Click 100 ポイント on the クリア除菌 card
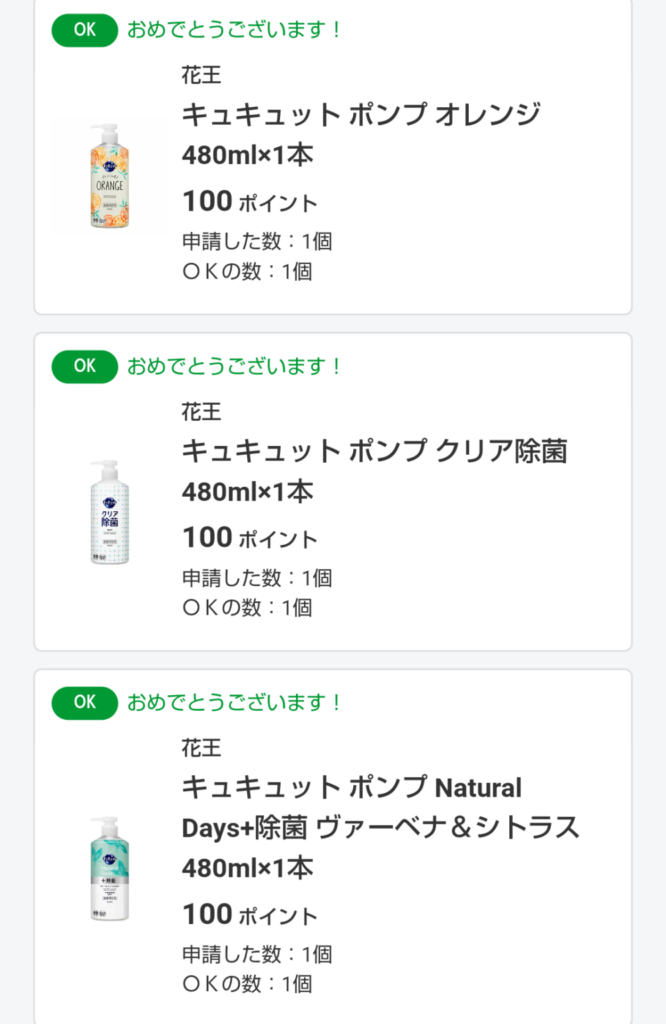 [x=249, y=538]
